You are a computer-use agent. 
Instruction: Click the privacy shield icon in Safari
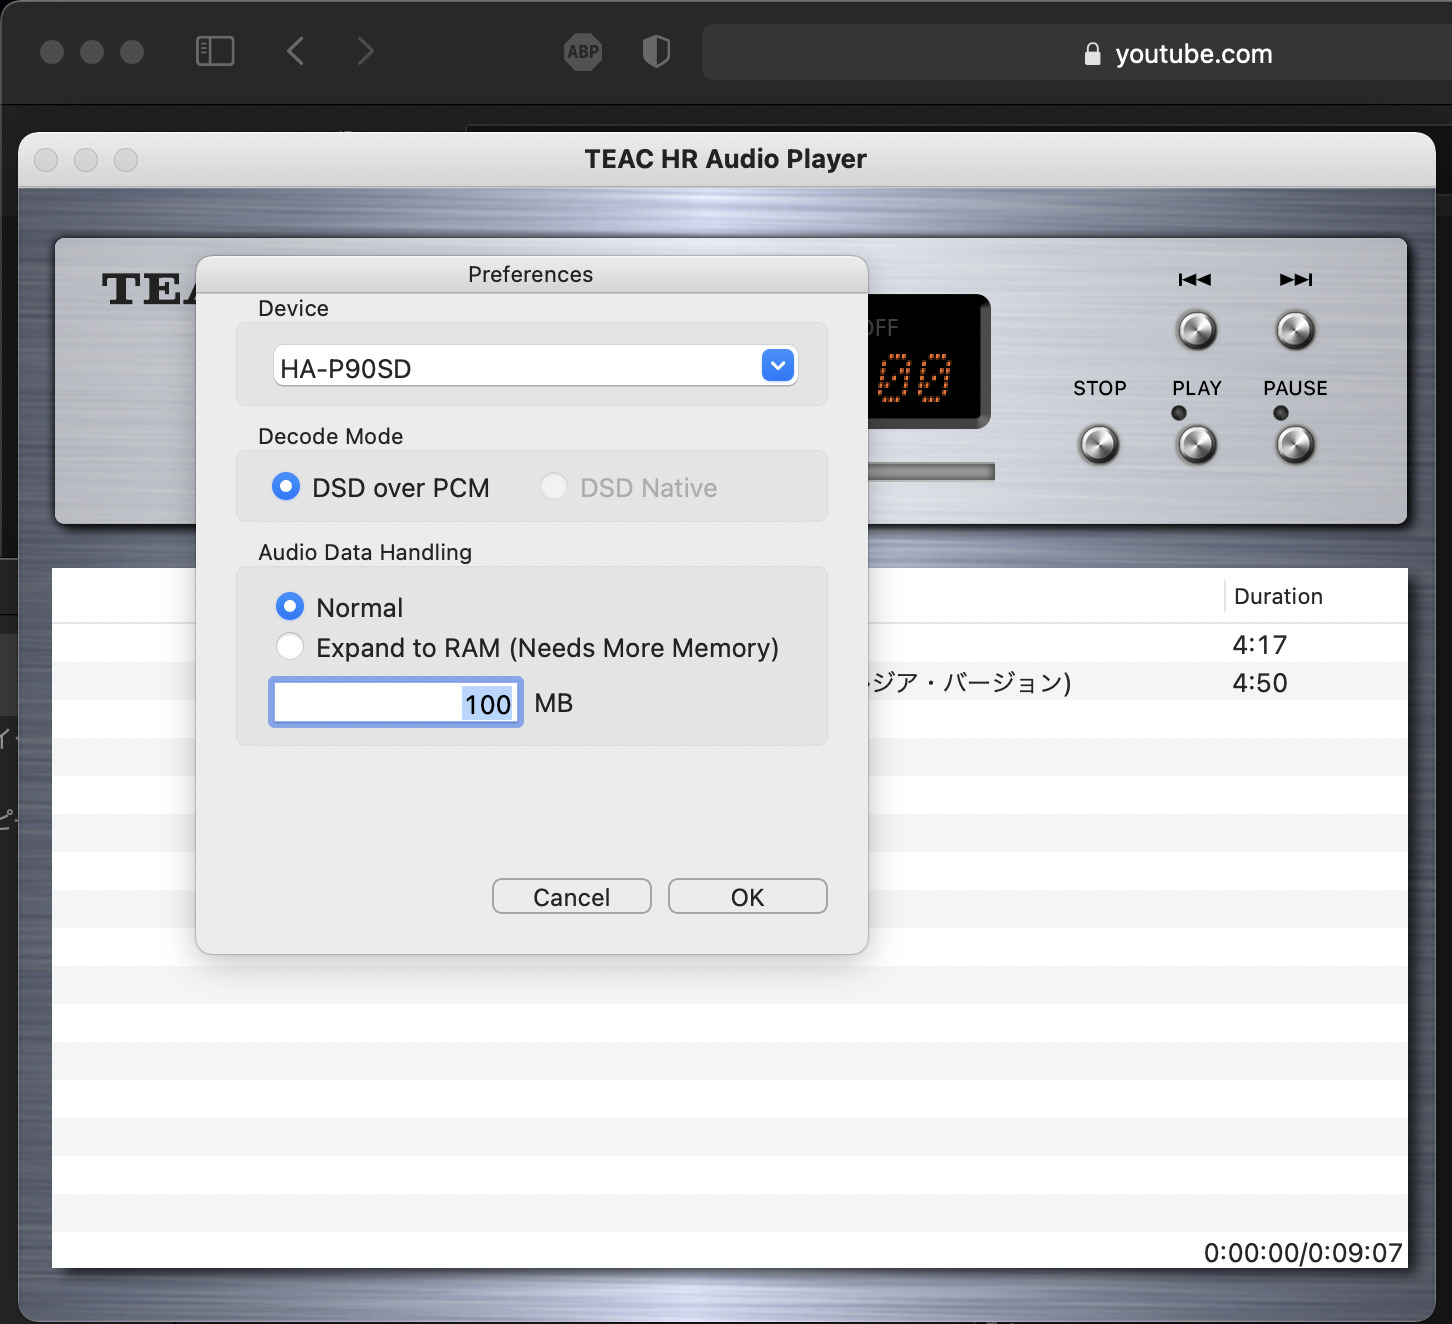point(656,52)
